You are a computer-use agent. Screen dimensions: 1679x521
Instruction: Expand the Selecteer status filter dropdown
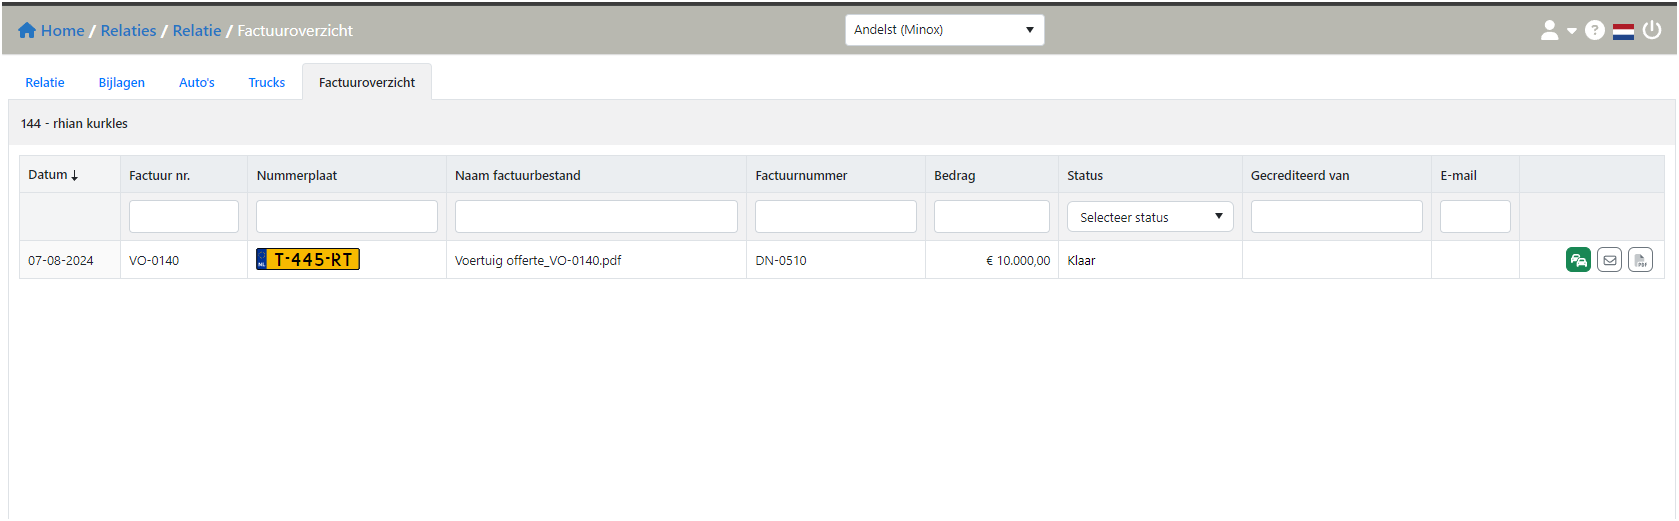click(x=1150, y=217)
